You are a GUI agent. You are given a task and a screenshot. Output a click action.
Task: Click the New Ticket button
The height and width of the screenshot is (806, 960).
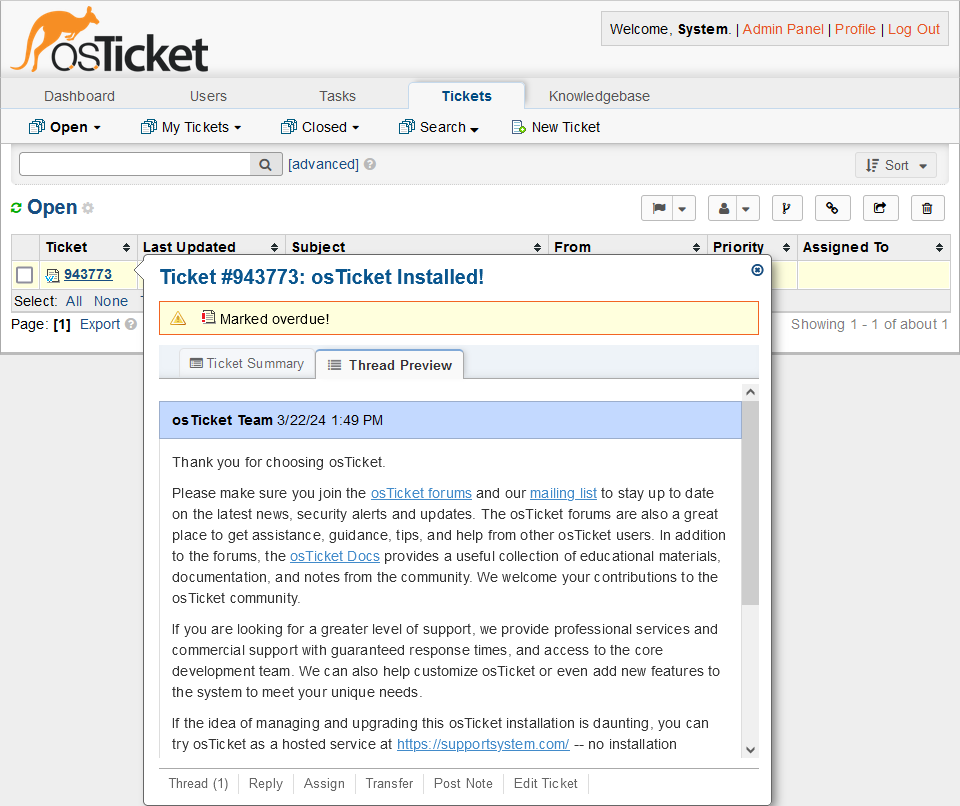[556, 127]
